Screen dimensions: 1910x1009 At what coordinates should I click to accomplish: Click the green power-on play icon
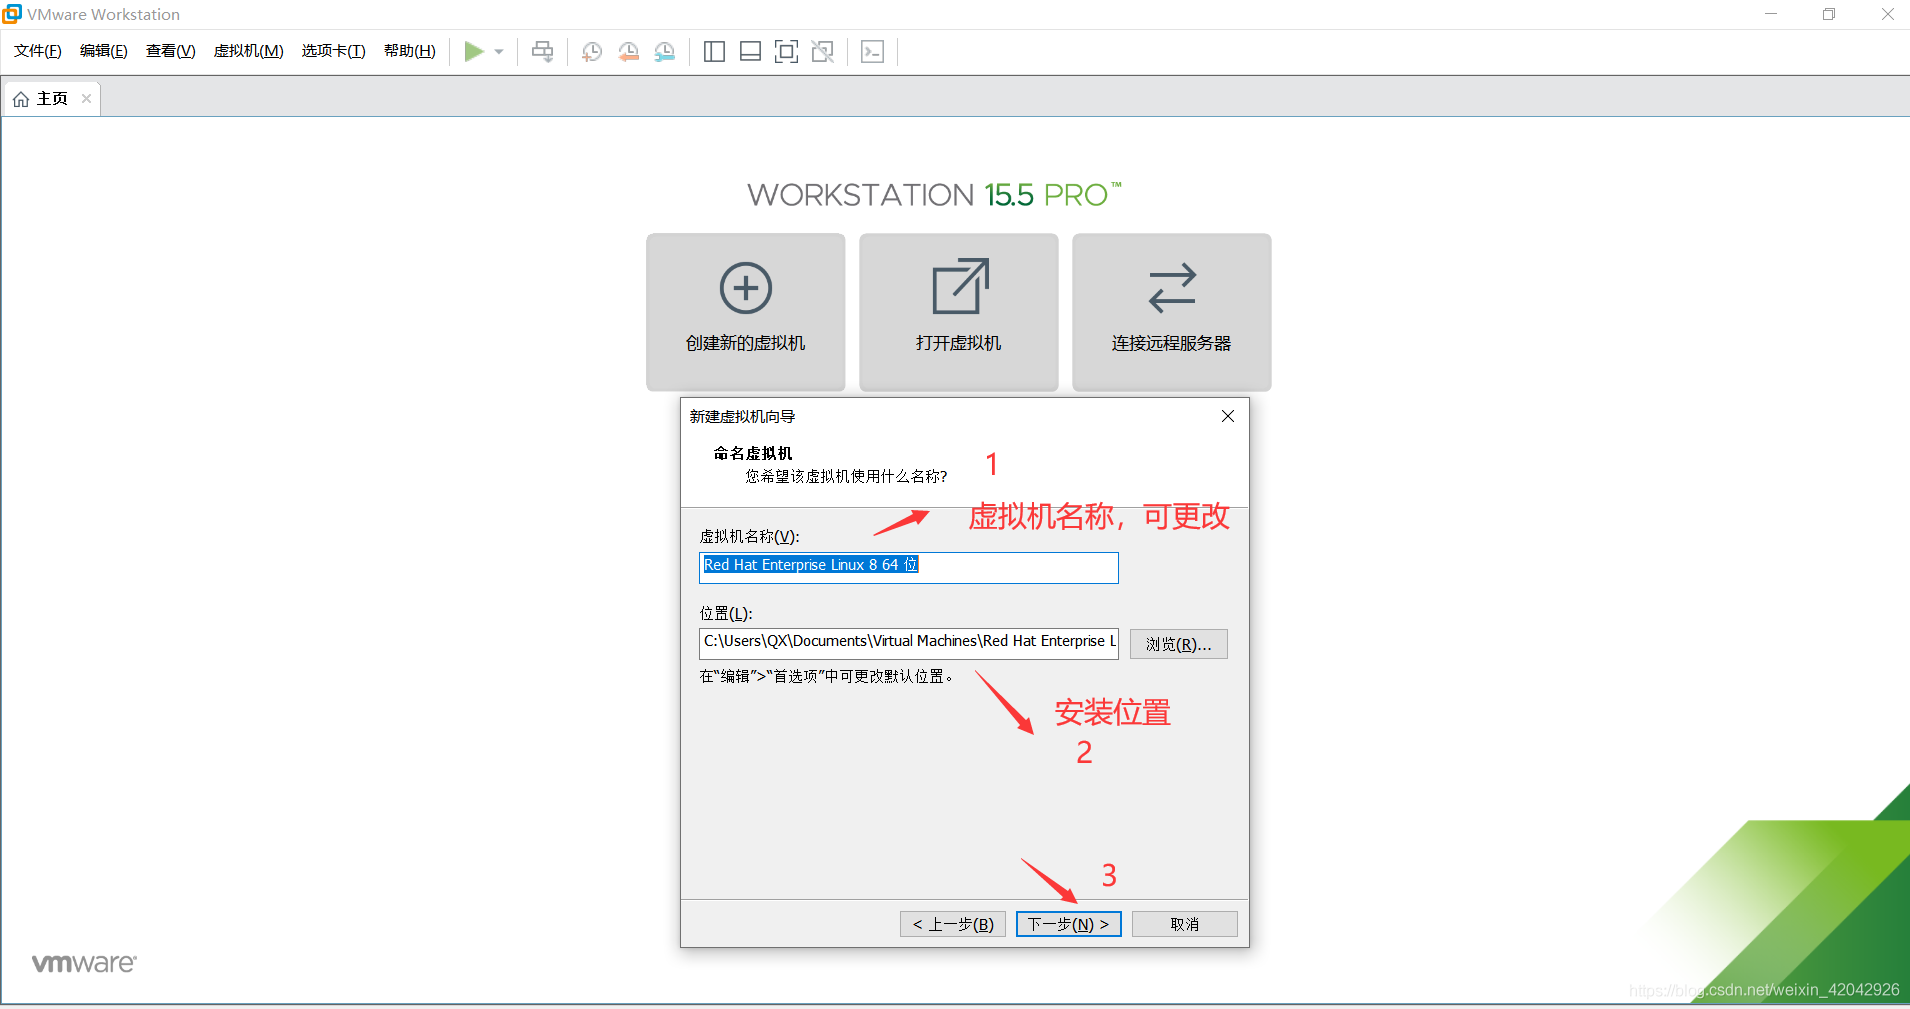point(474,52)
